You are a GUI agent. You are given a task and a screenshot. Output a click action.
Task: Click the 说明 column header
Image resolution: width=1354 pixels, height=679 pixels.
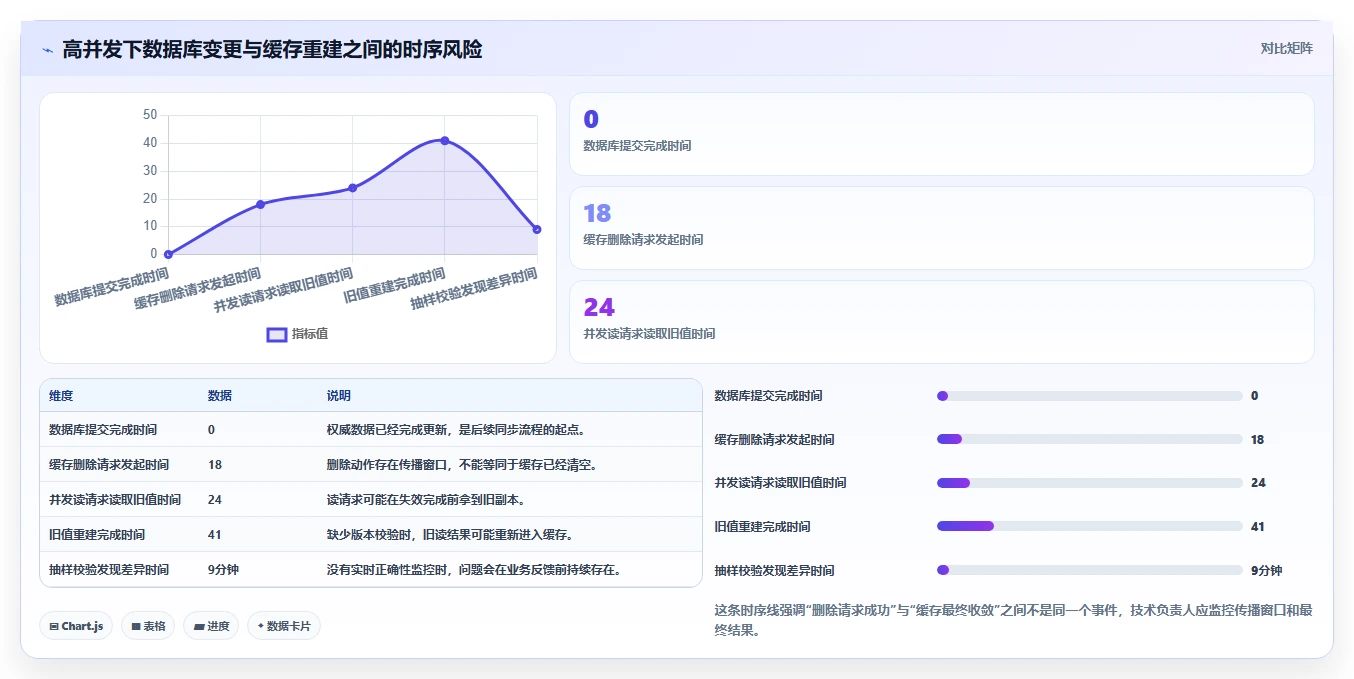click(339, 396)
